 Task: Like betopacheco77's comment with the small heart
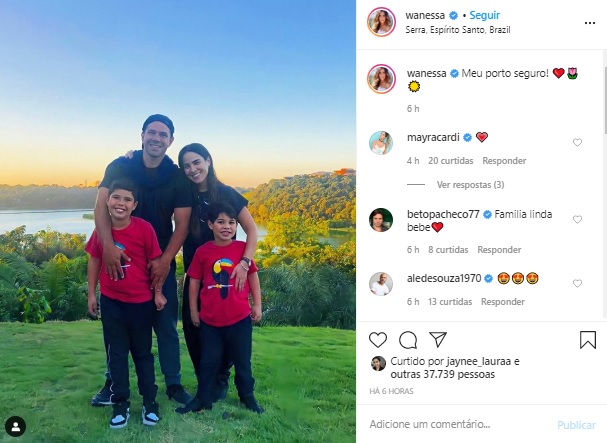point(577,220)
